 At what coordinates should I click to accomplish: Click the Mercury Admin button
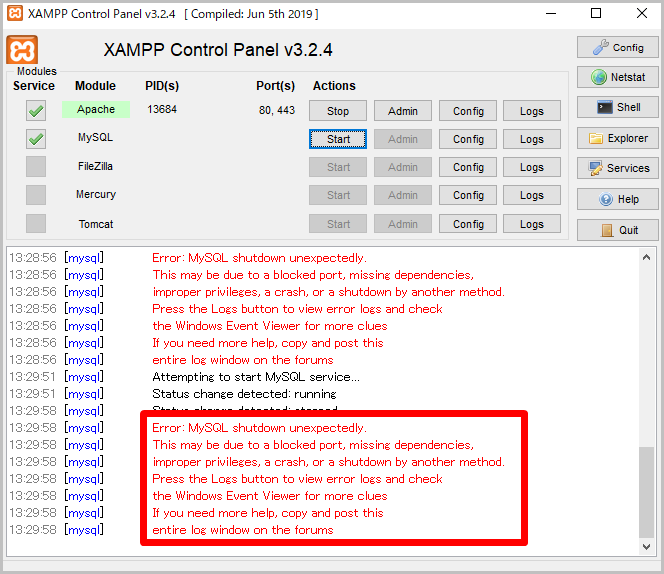pyautogui.click(x=403, y=195)
